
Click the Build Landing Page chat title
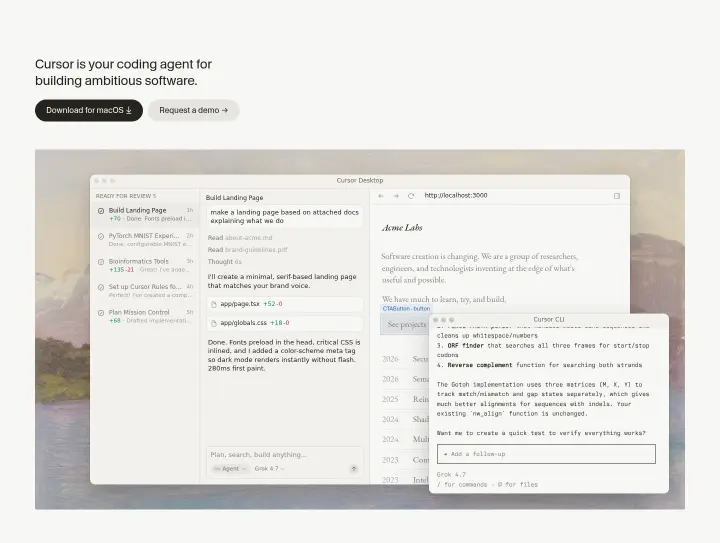(234, 198)
